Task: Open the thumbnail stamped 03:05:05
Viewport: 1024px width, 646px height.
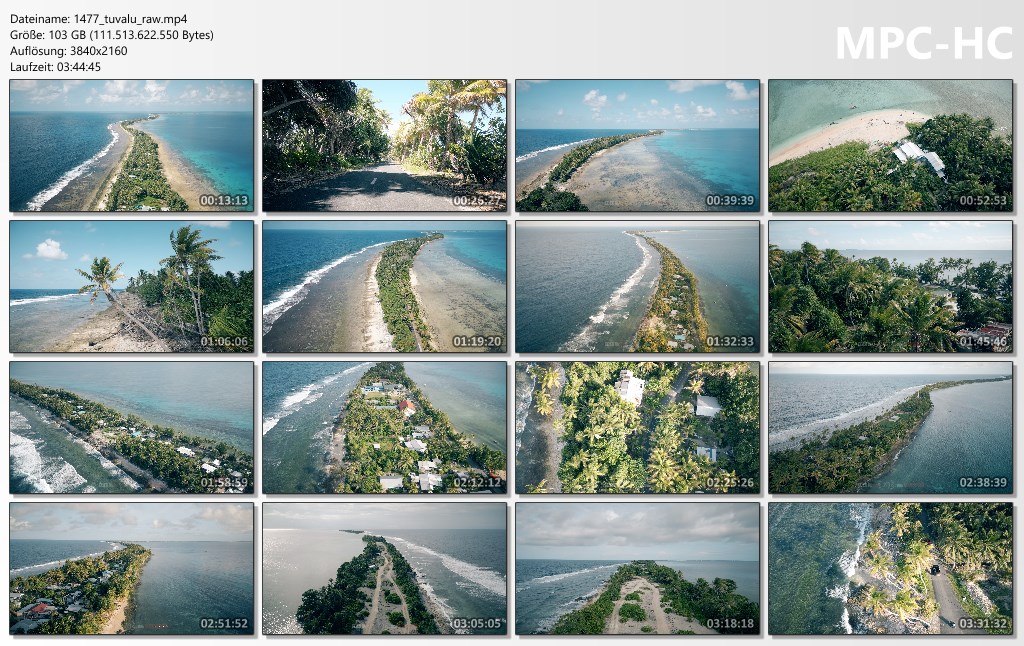Action: pos(385,569)
